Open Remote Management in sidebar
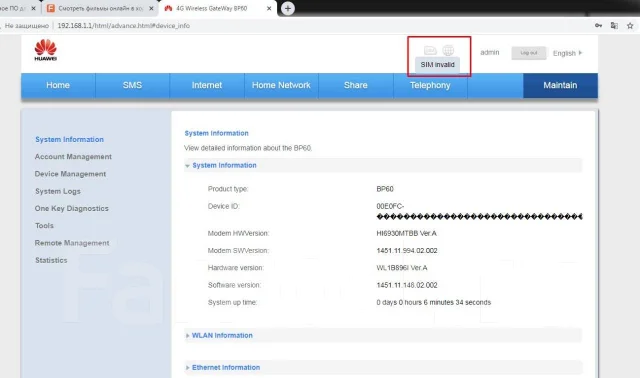Screen dimensions: 640x378 (x=72, y=243)
